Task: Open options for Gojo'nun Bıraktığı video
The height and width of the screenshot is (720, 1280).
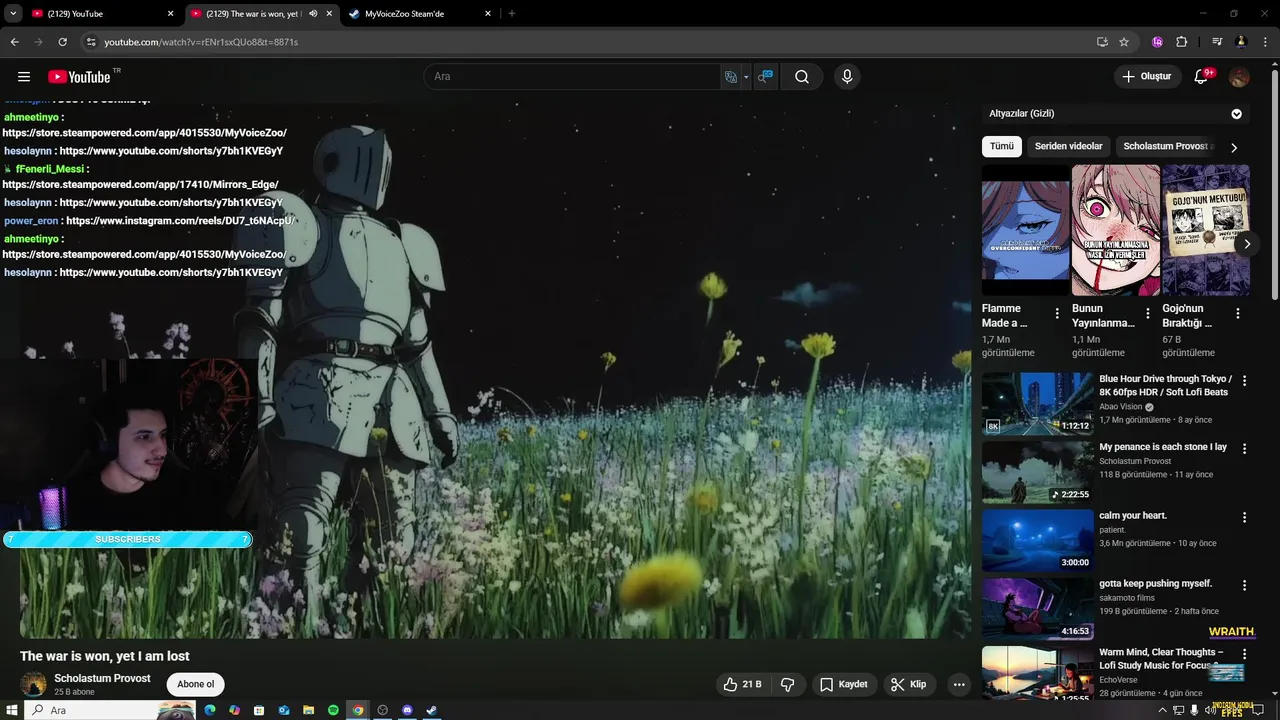Action: click(1237, 314)
